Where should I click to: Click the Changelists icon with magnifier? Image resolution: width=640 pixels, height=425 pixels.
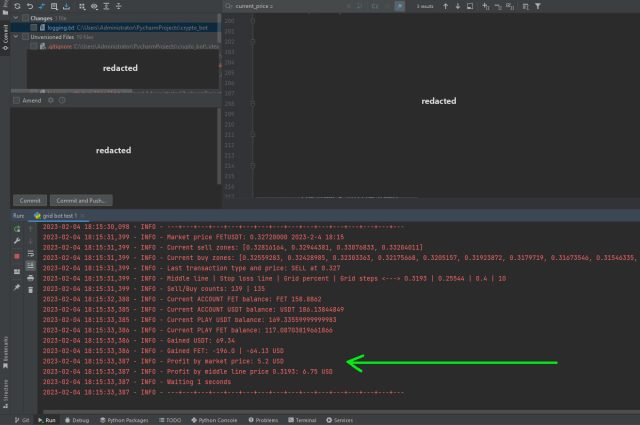[x=54, y=6]
